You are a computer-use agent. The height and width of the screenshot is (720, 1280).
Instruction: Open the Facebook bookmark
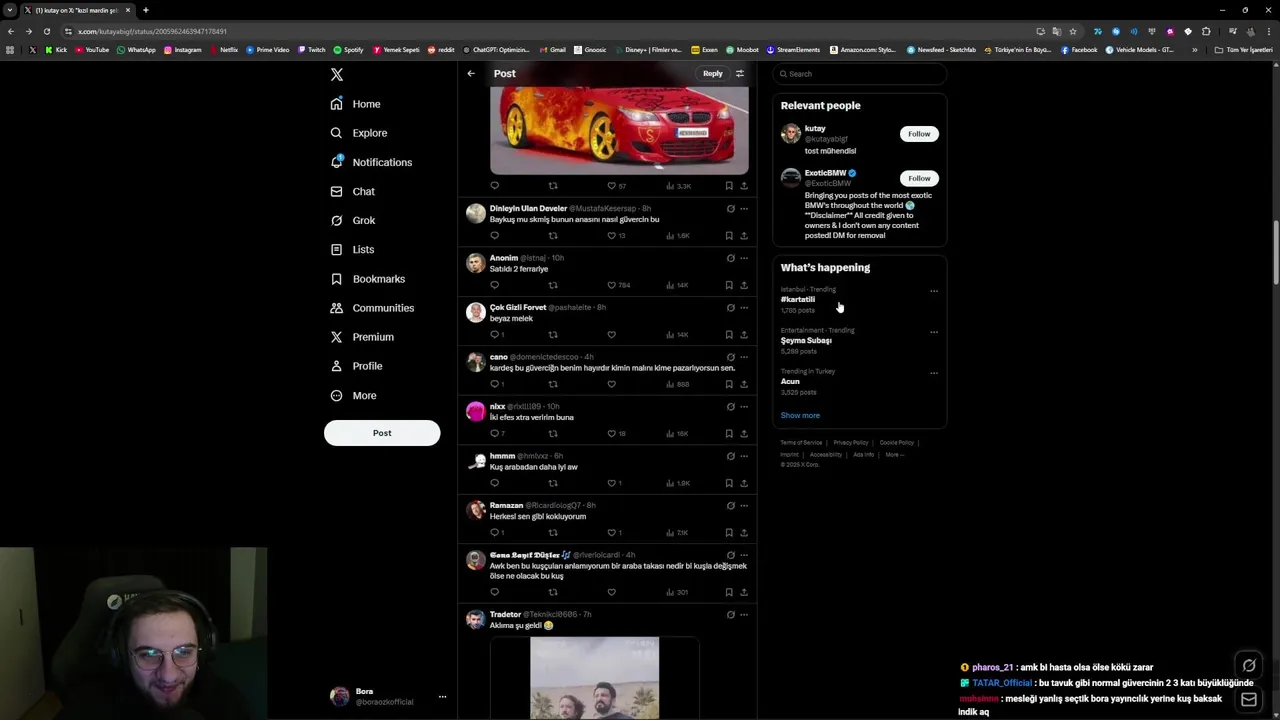point(1079,50)
